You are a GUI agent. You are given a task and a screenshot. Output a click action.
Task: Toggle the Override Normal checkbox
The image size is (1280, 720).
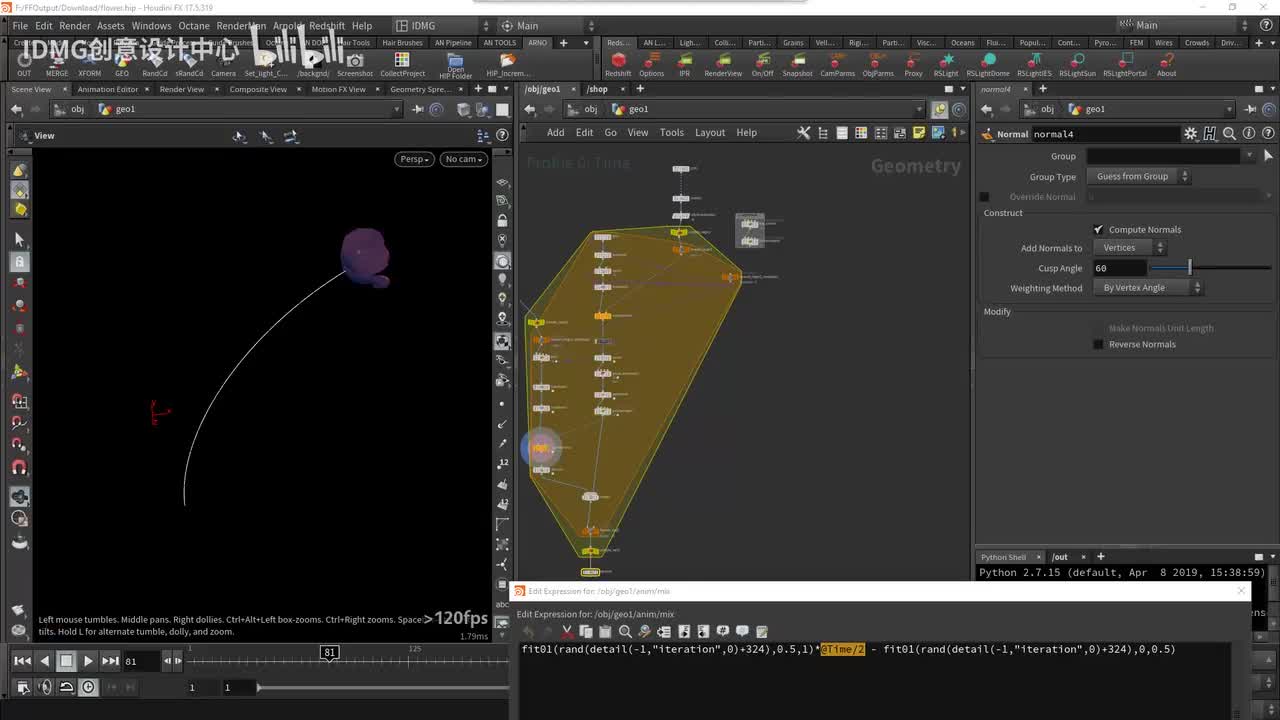click(x=985, y=197)
